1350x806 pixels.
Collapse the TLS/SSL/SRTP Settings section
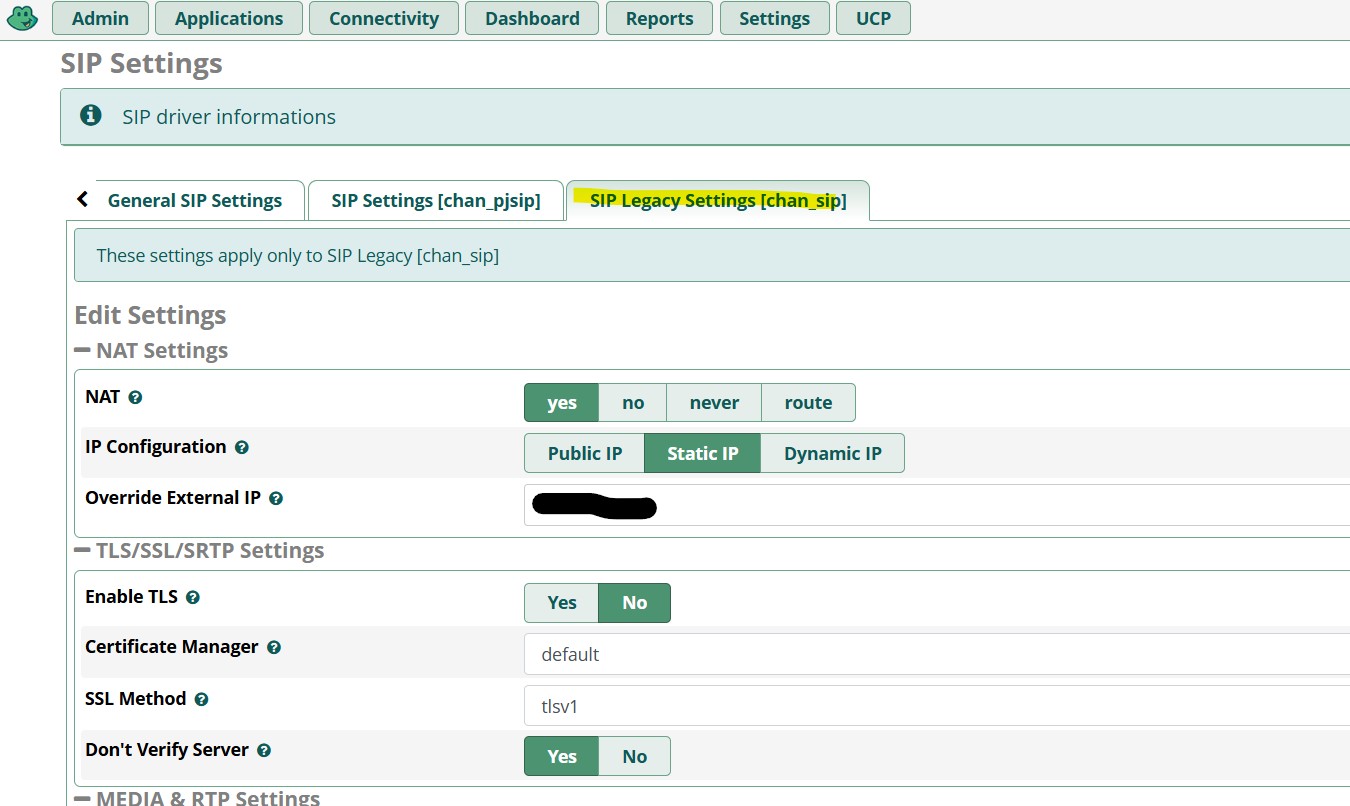[83, 551]
